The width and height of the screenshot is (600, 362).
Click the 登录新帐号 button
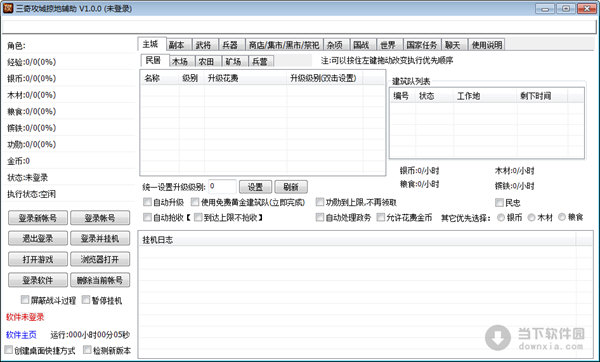point(38,218)
